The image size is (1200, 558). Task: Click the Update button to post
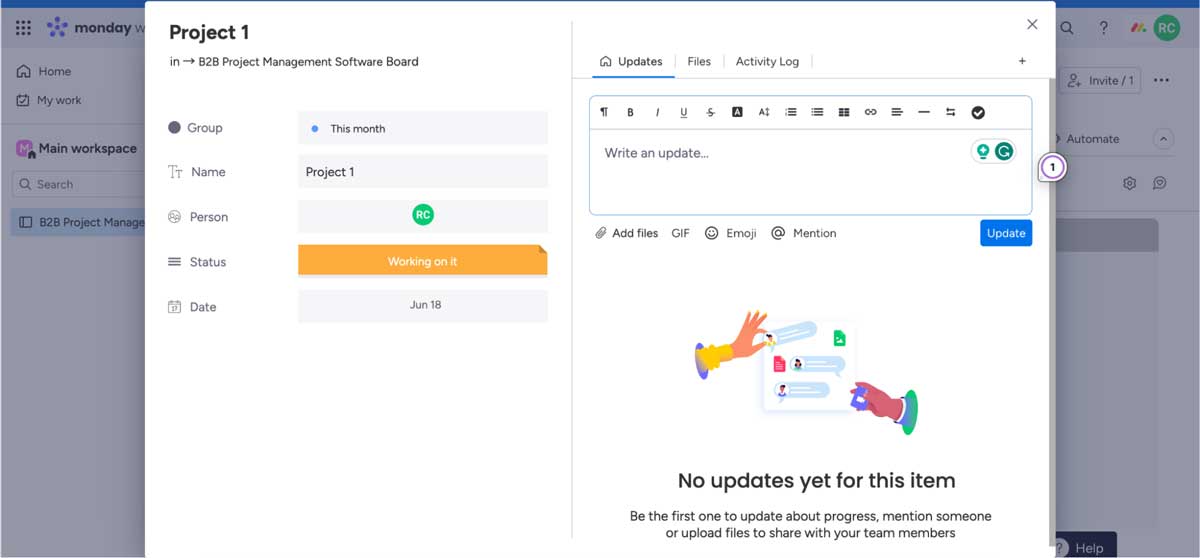coord(1006,233)
